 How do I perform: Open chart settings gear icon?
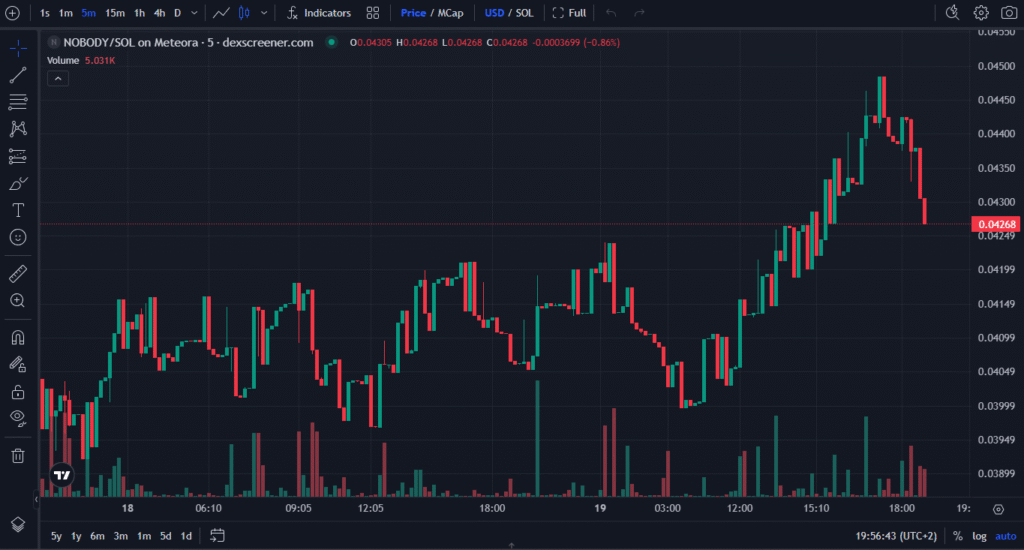click(981, 13)
